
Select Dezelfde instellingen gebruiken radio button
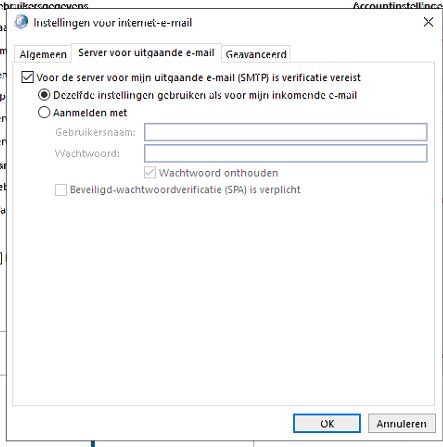point(44,95)
